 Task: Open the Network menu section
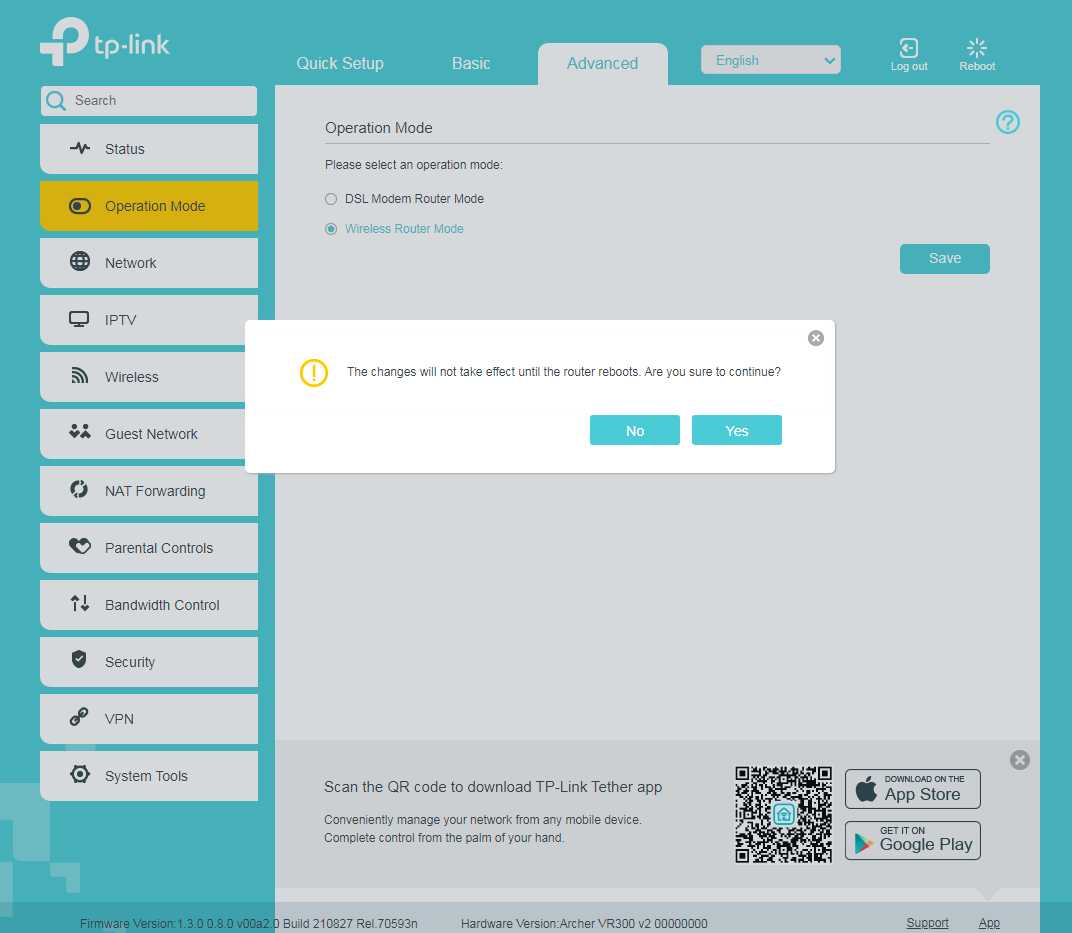pyautogui.click(x=149, y=263)
